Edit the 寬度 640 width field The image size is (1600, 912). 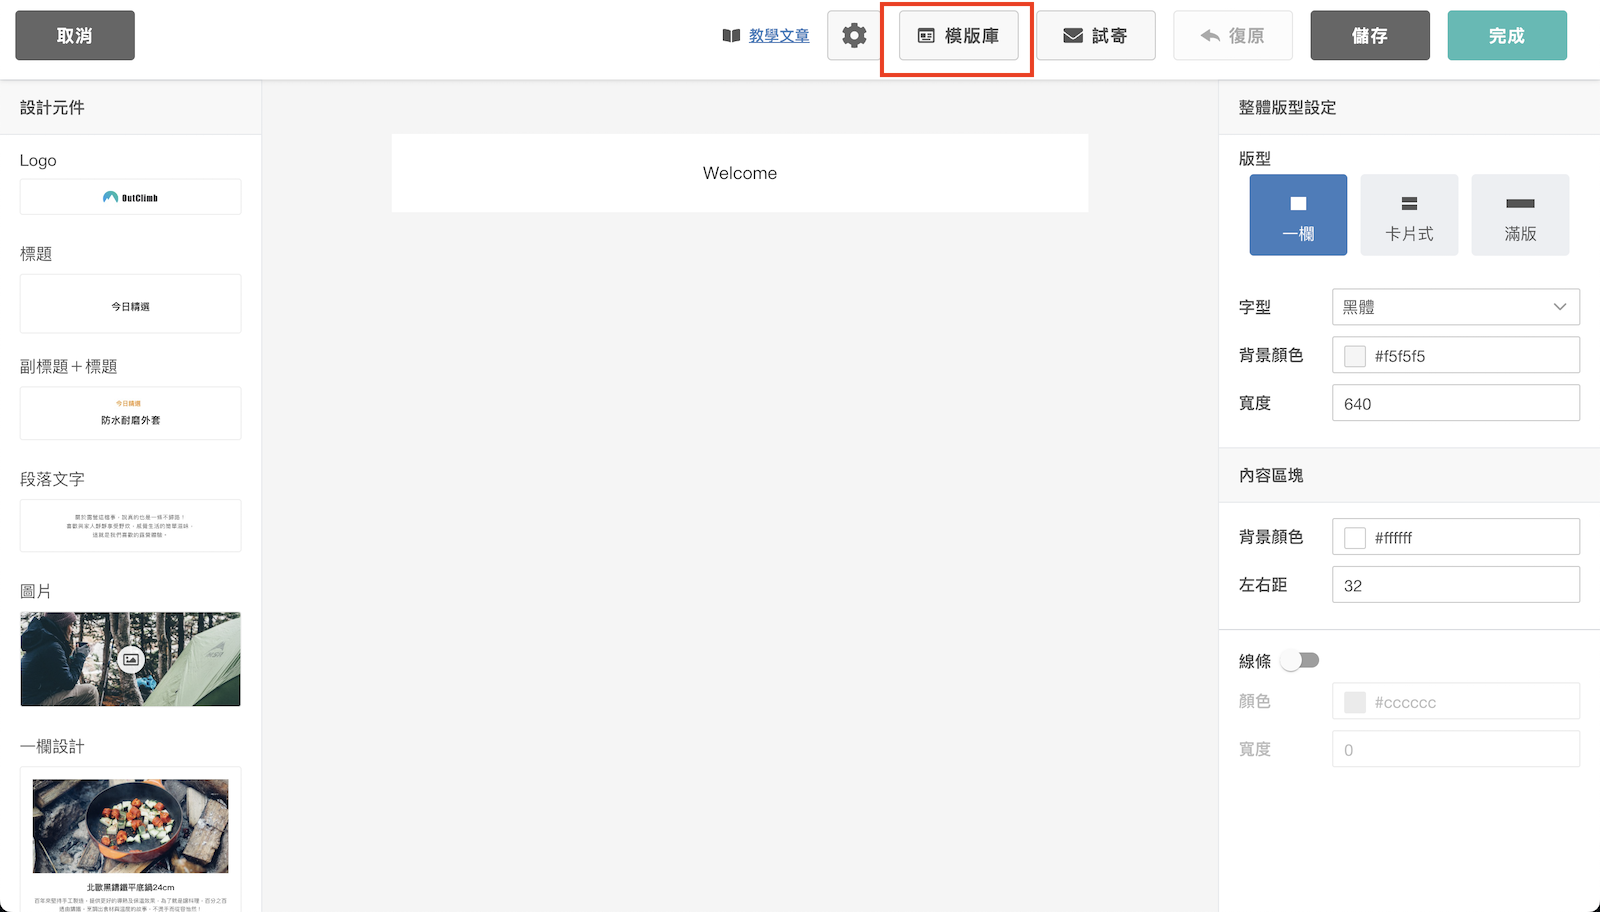pyautogui.click(x=1455, y=403)
